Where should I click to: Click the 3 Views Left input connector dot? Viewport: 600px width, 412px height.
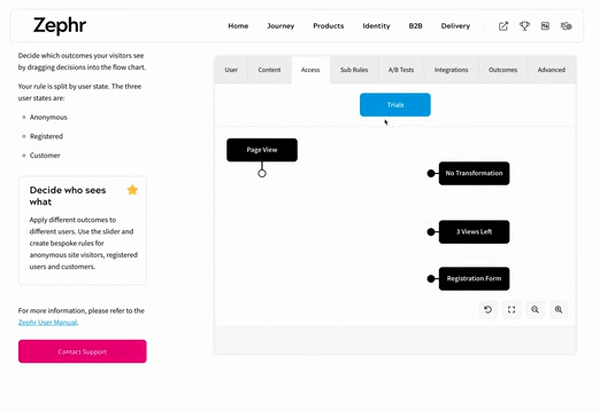coord(431,232)
